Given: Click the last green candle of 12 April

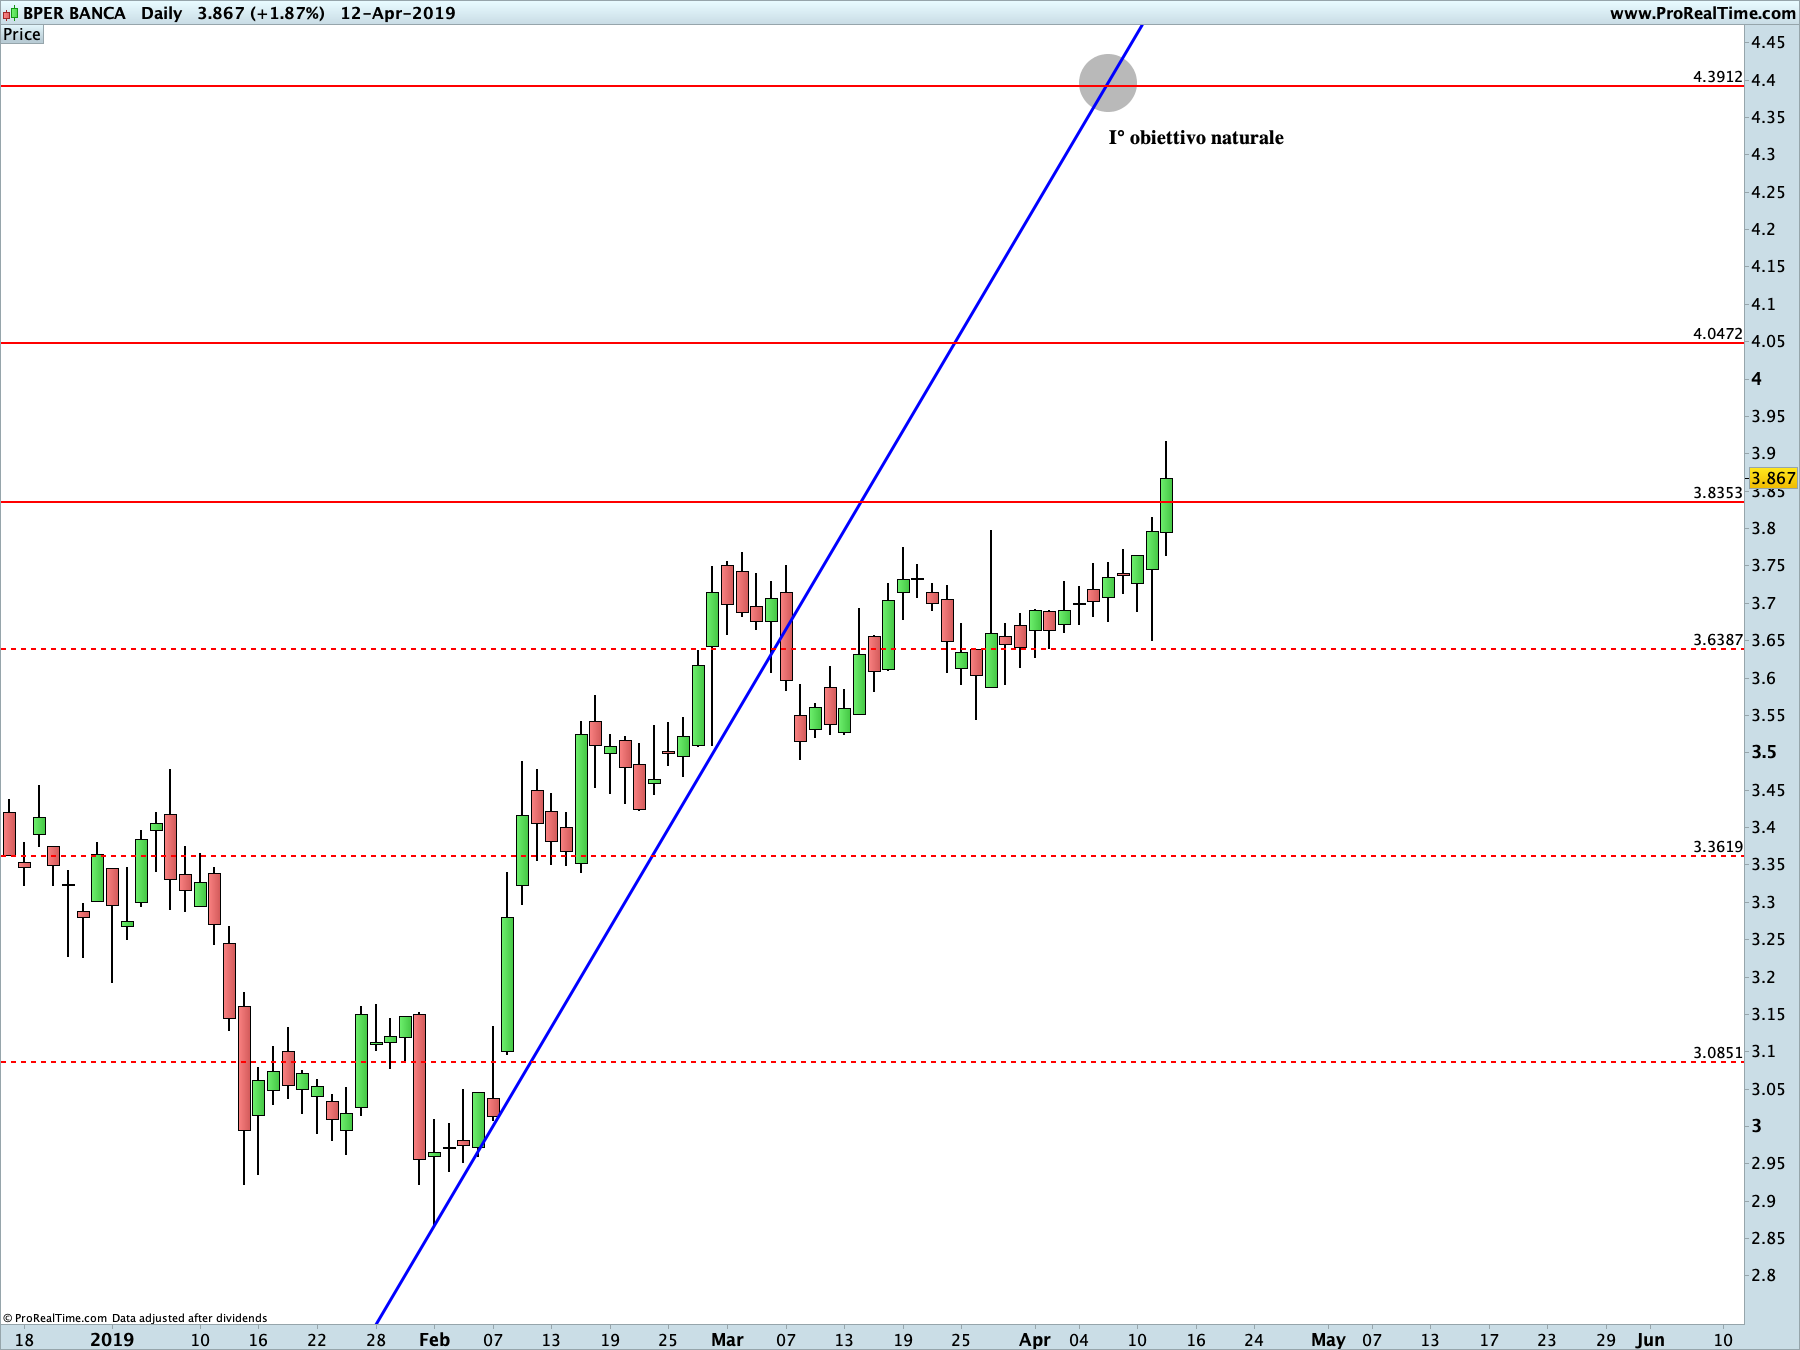Looking at the screenshot, I should coord(1166,505).
